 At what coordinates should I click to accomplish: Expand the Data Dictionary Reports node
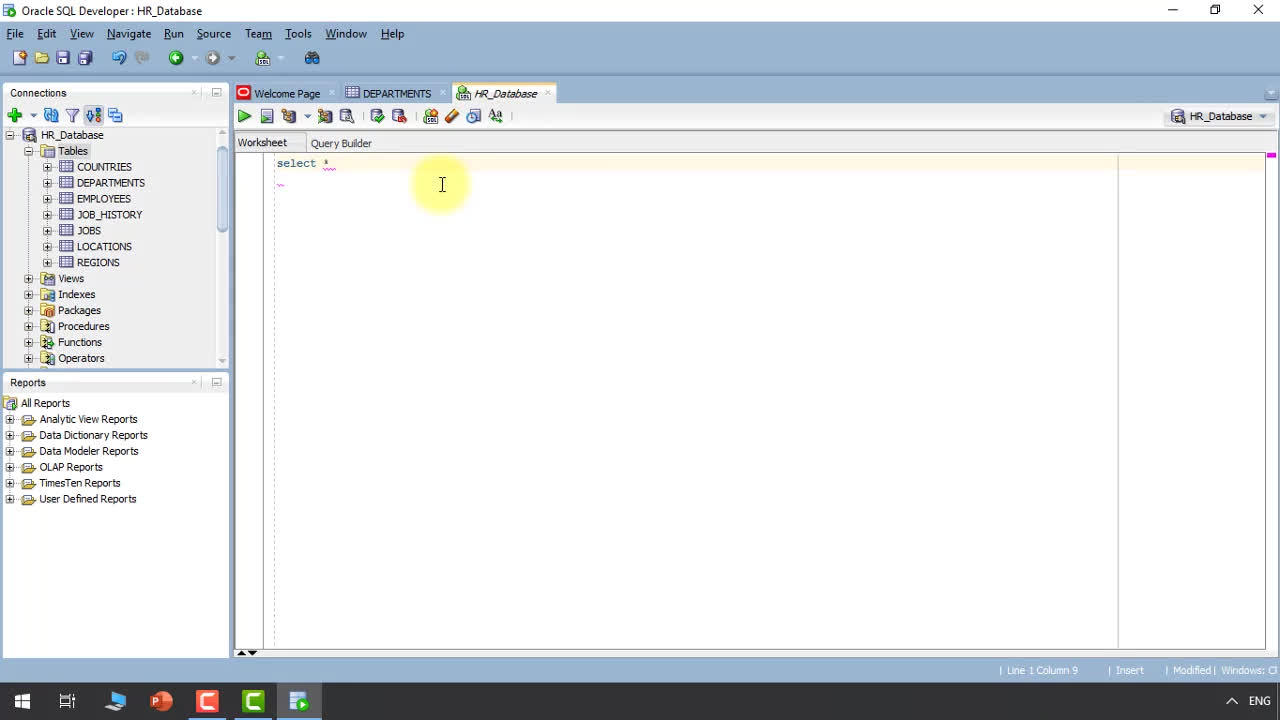[11, 435]
